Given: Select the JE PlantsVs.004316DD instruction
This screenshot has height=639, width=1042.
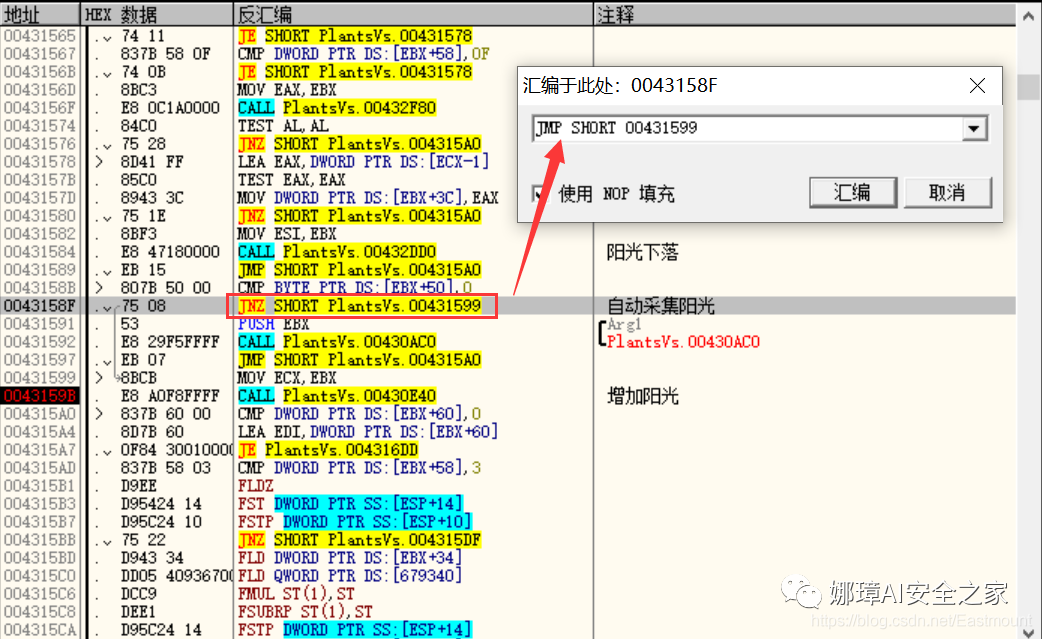Looking at the screenshot, I should (x=328, y=450).
